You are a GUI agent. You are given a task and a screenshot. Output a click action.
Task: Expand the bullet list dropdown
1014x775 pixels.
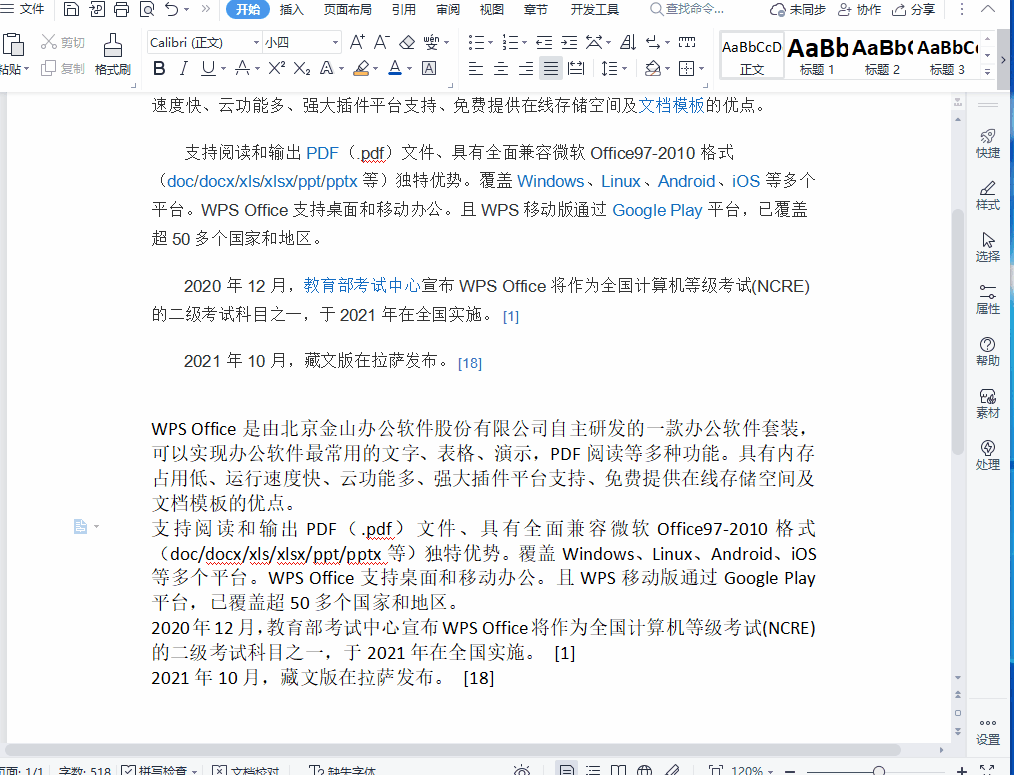(490, 43)
